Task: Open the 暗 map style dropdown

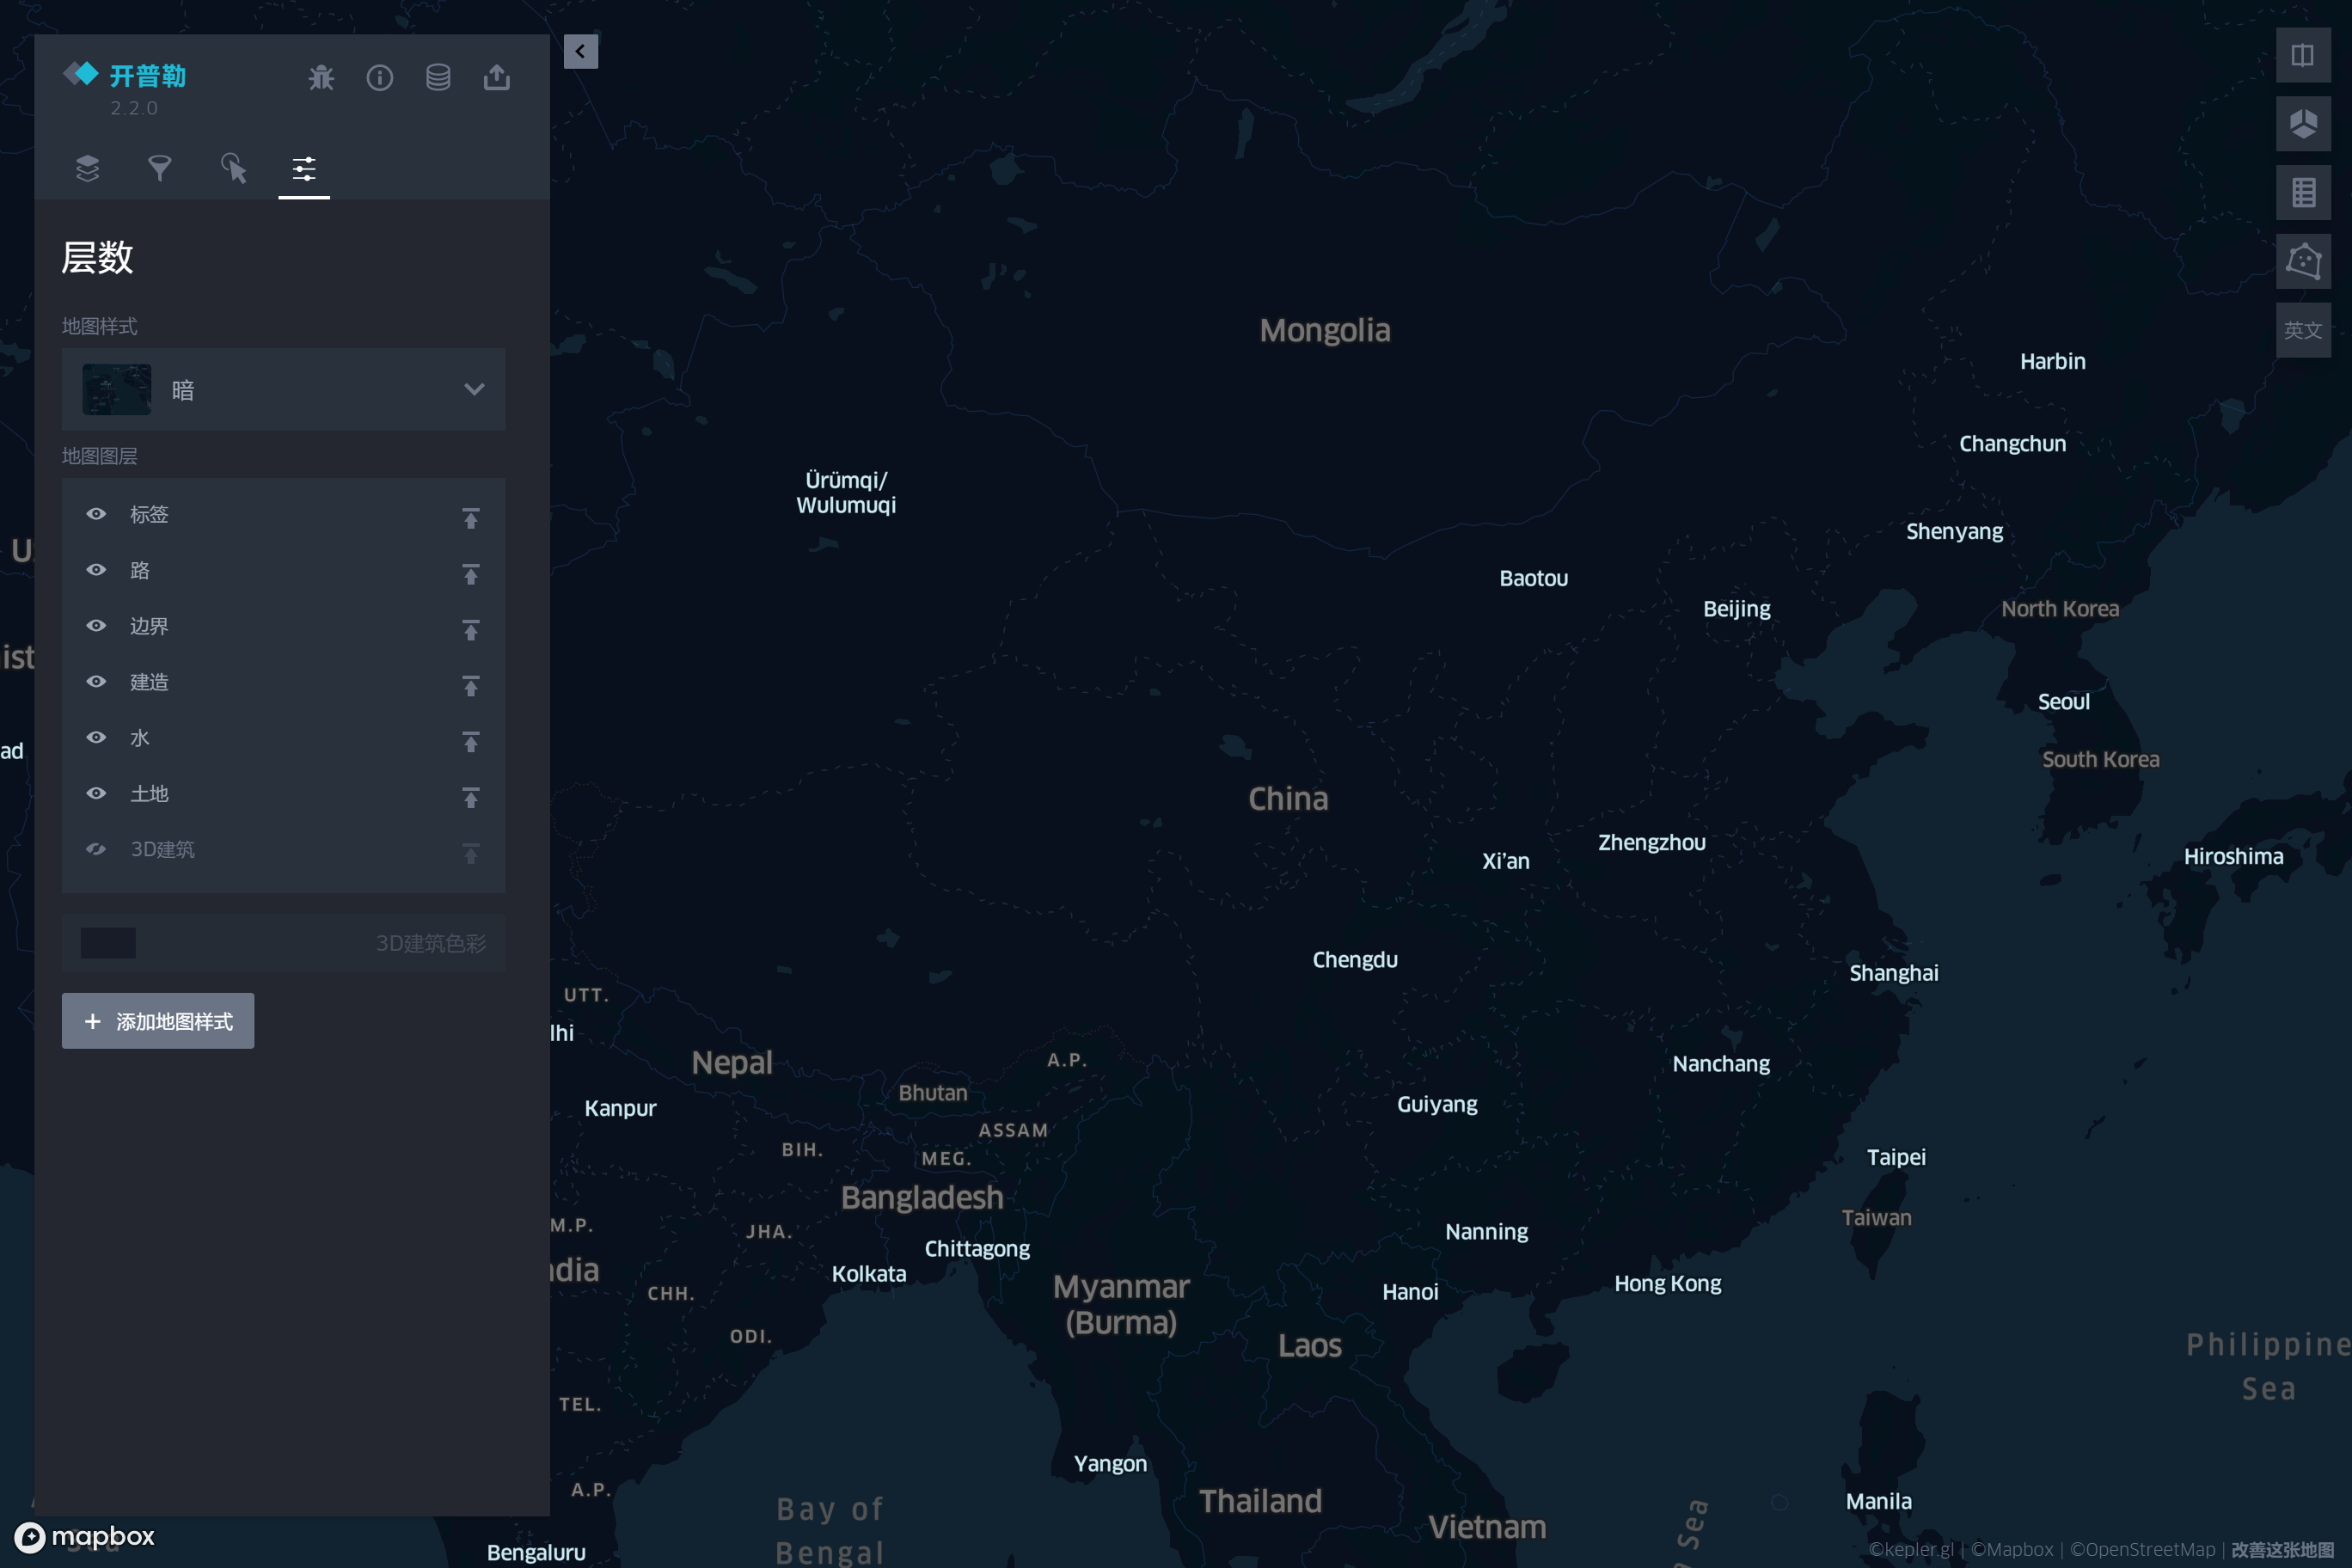Action: tap(283, 390)
